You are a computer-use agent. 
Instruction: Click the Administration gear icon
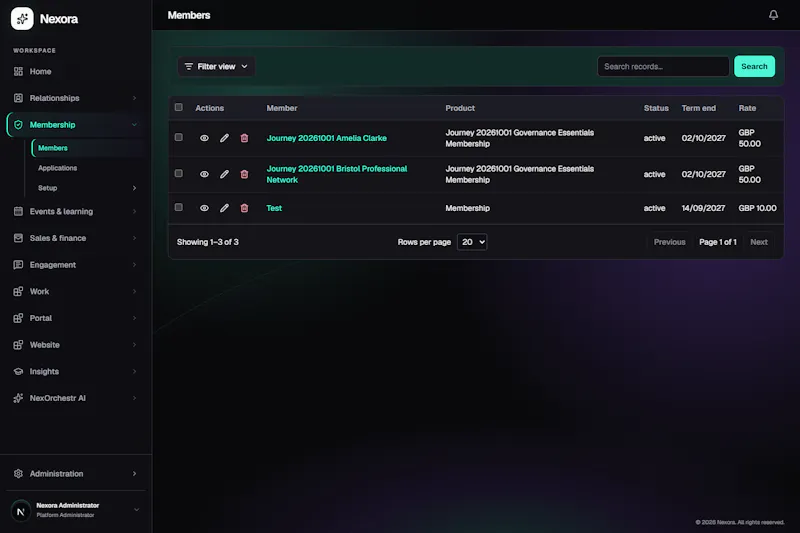tap(18, 473)
